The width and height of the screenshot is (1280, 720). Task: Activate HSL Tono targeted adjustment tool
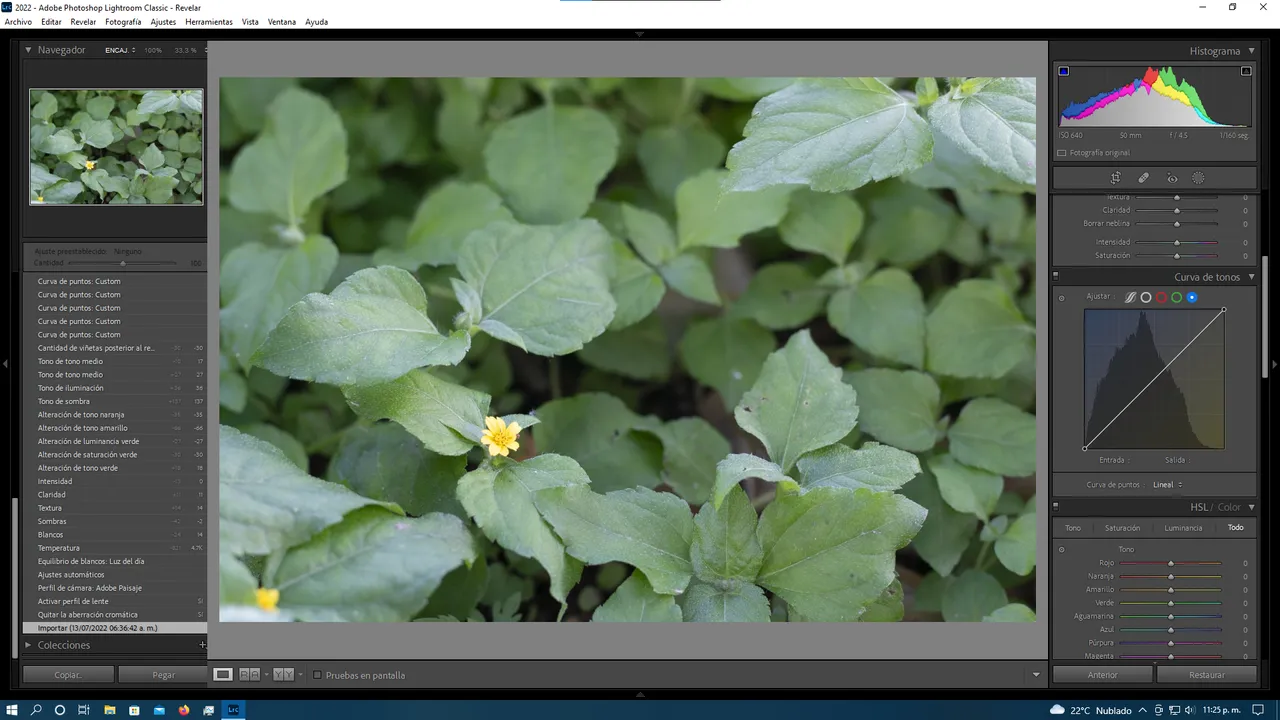[x=1062, y=549]
